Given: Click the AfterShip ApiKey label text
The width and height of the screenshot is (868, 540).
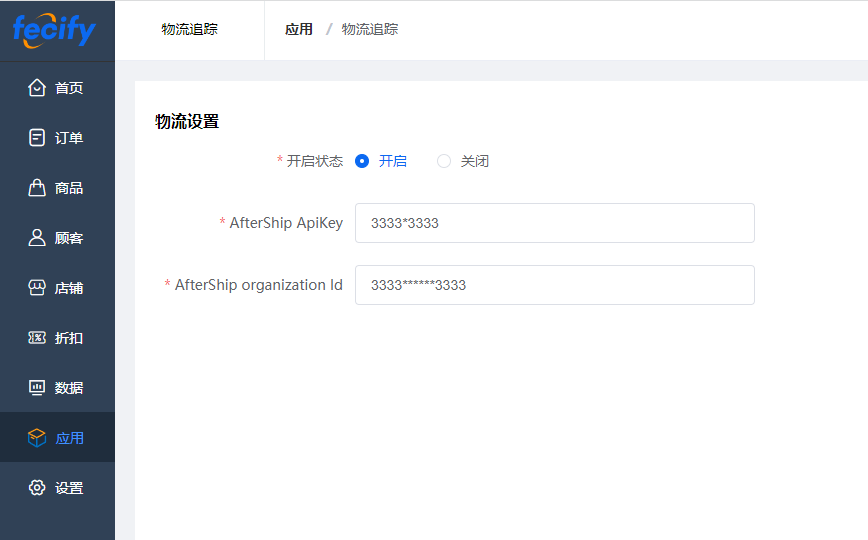Looking at the screenshot, I should (286, 223).
